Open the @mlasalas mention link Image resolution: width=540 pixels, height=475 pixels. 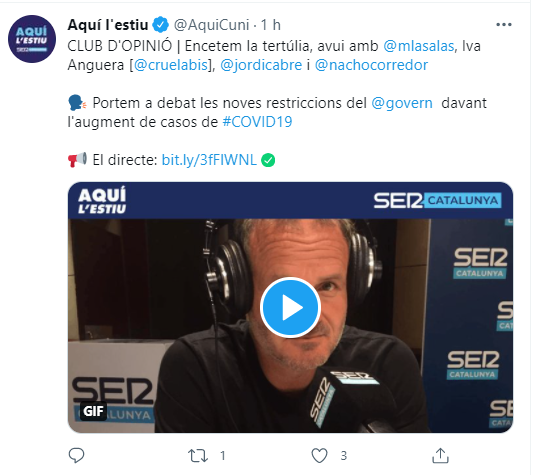click(418, 46)
